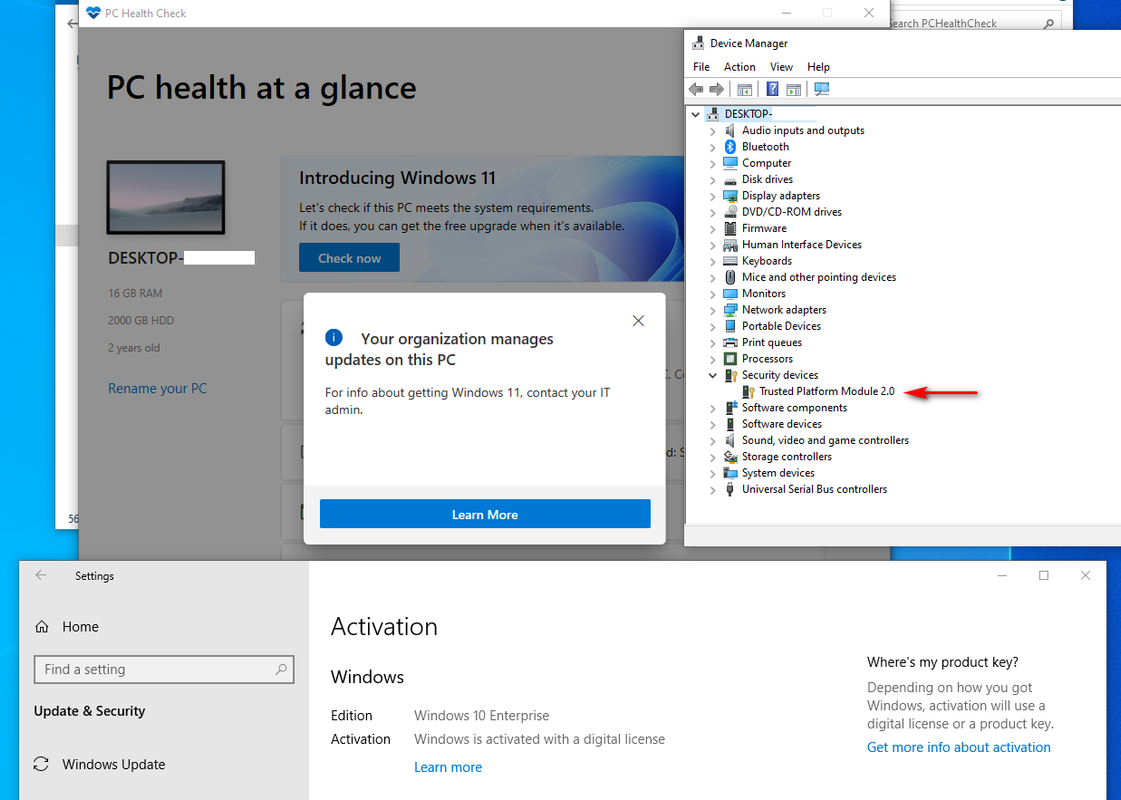Click the Storage controllers icon
This screenshot has height=800, width=1121.
(730, 457)
